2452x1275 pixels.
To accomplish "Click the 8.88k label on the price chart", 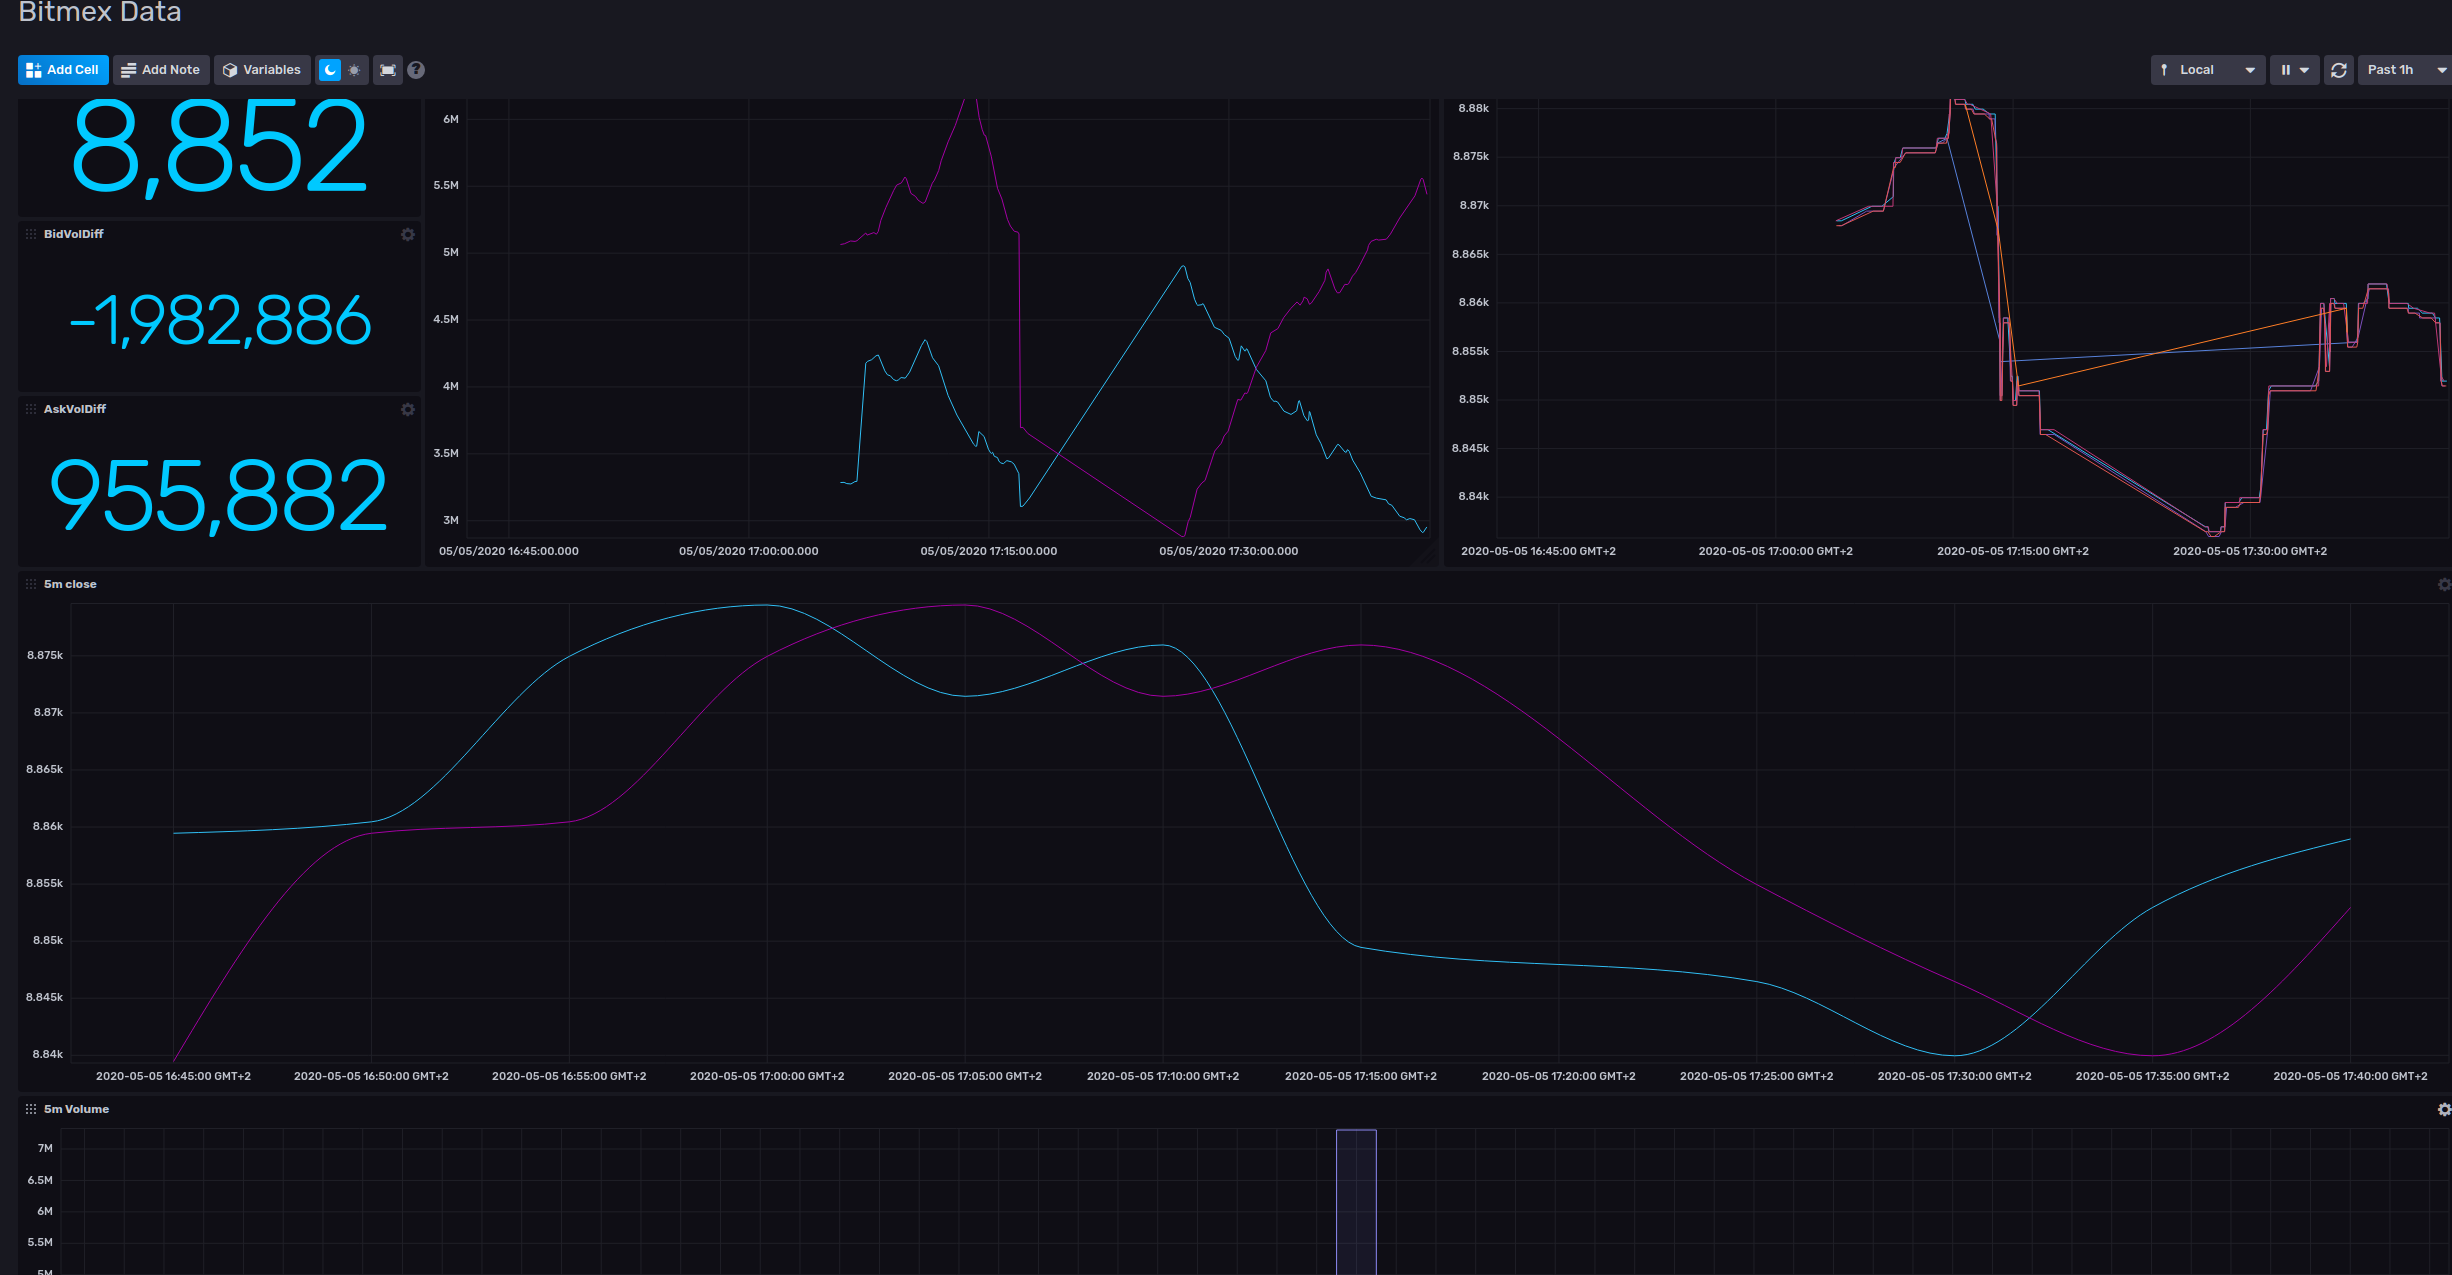I will (1473, 108).
